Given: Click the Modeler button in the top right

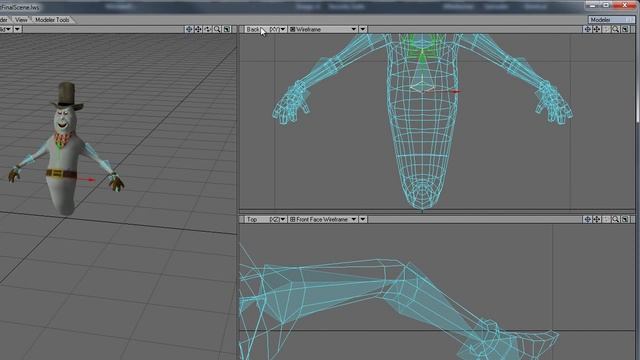Looking at the screenshot, I should click(611, 20).
